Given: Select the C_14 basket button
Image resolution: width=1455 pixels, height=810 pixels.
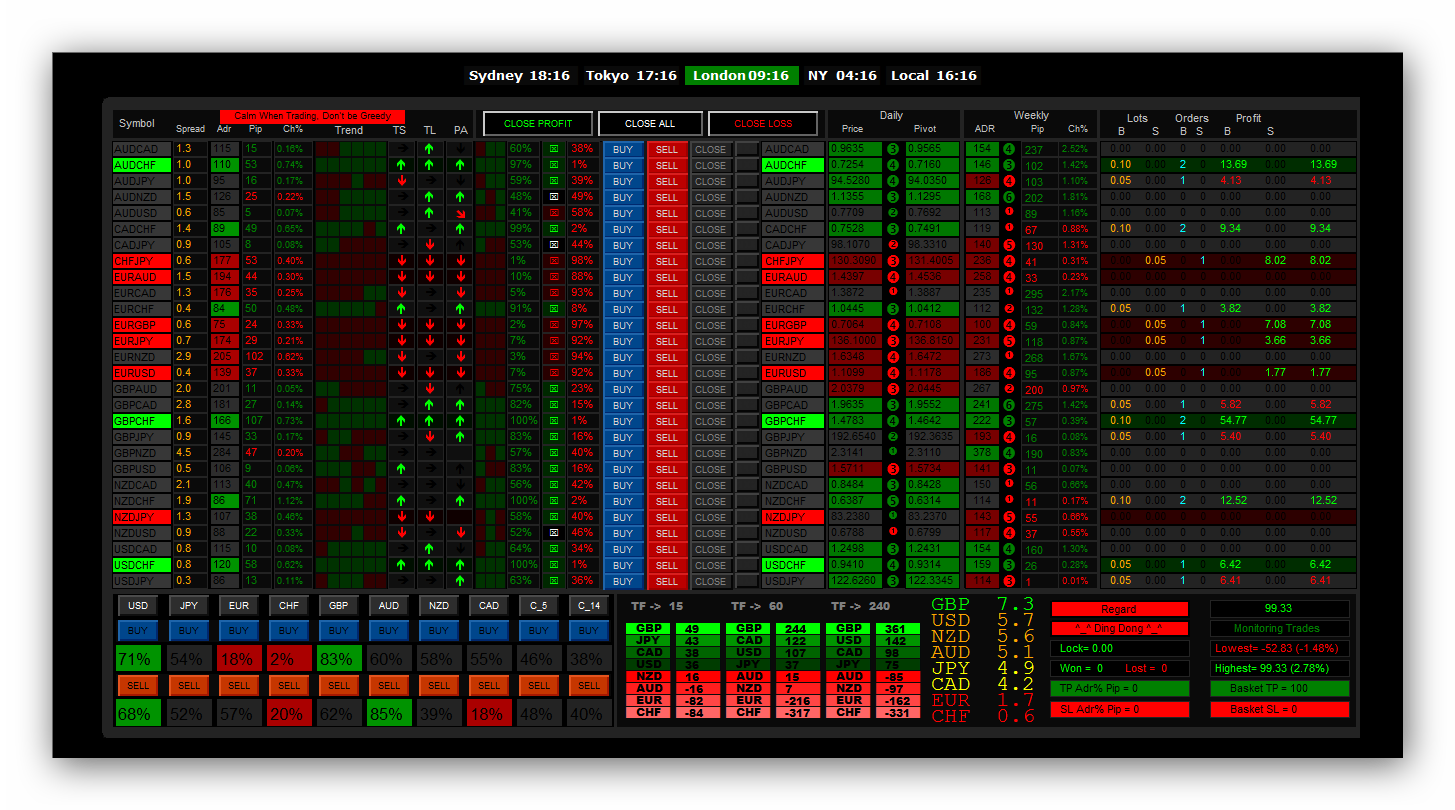Looking at the screenshot, I should coord(589,605).
